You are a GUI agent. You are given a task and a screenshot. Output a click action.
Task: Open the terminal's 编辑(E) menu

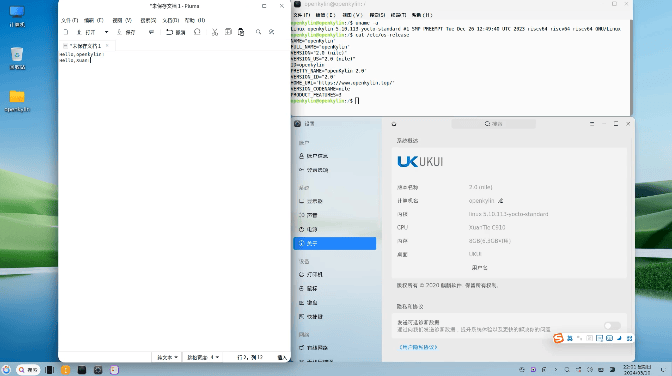pyautogui.click(x=325, y=15)
